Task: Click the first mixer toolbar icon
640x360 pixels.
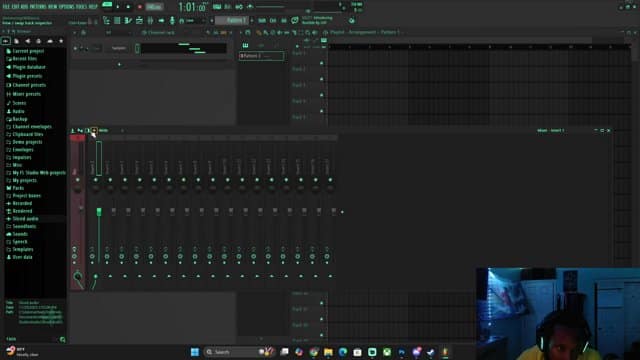Action: 73,131
